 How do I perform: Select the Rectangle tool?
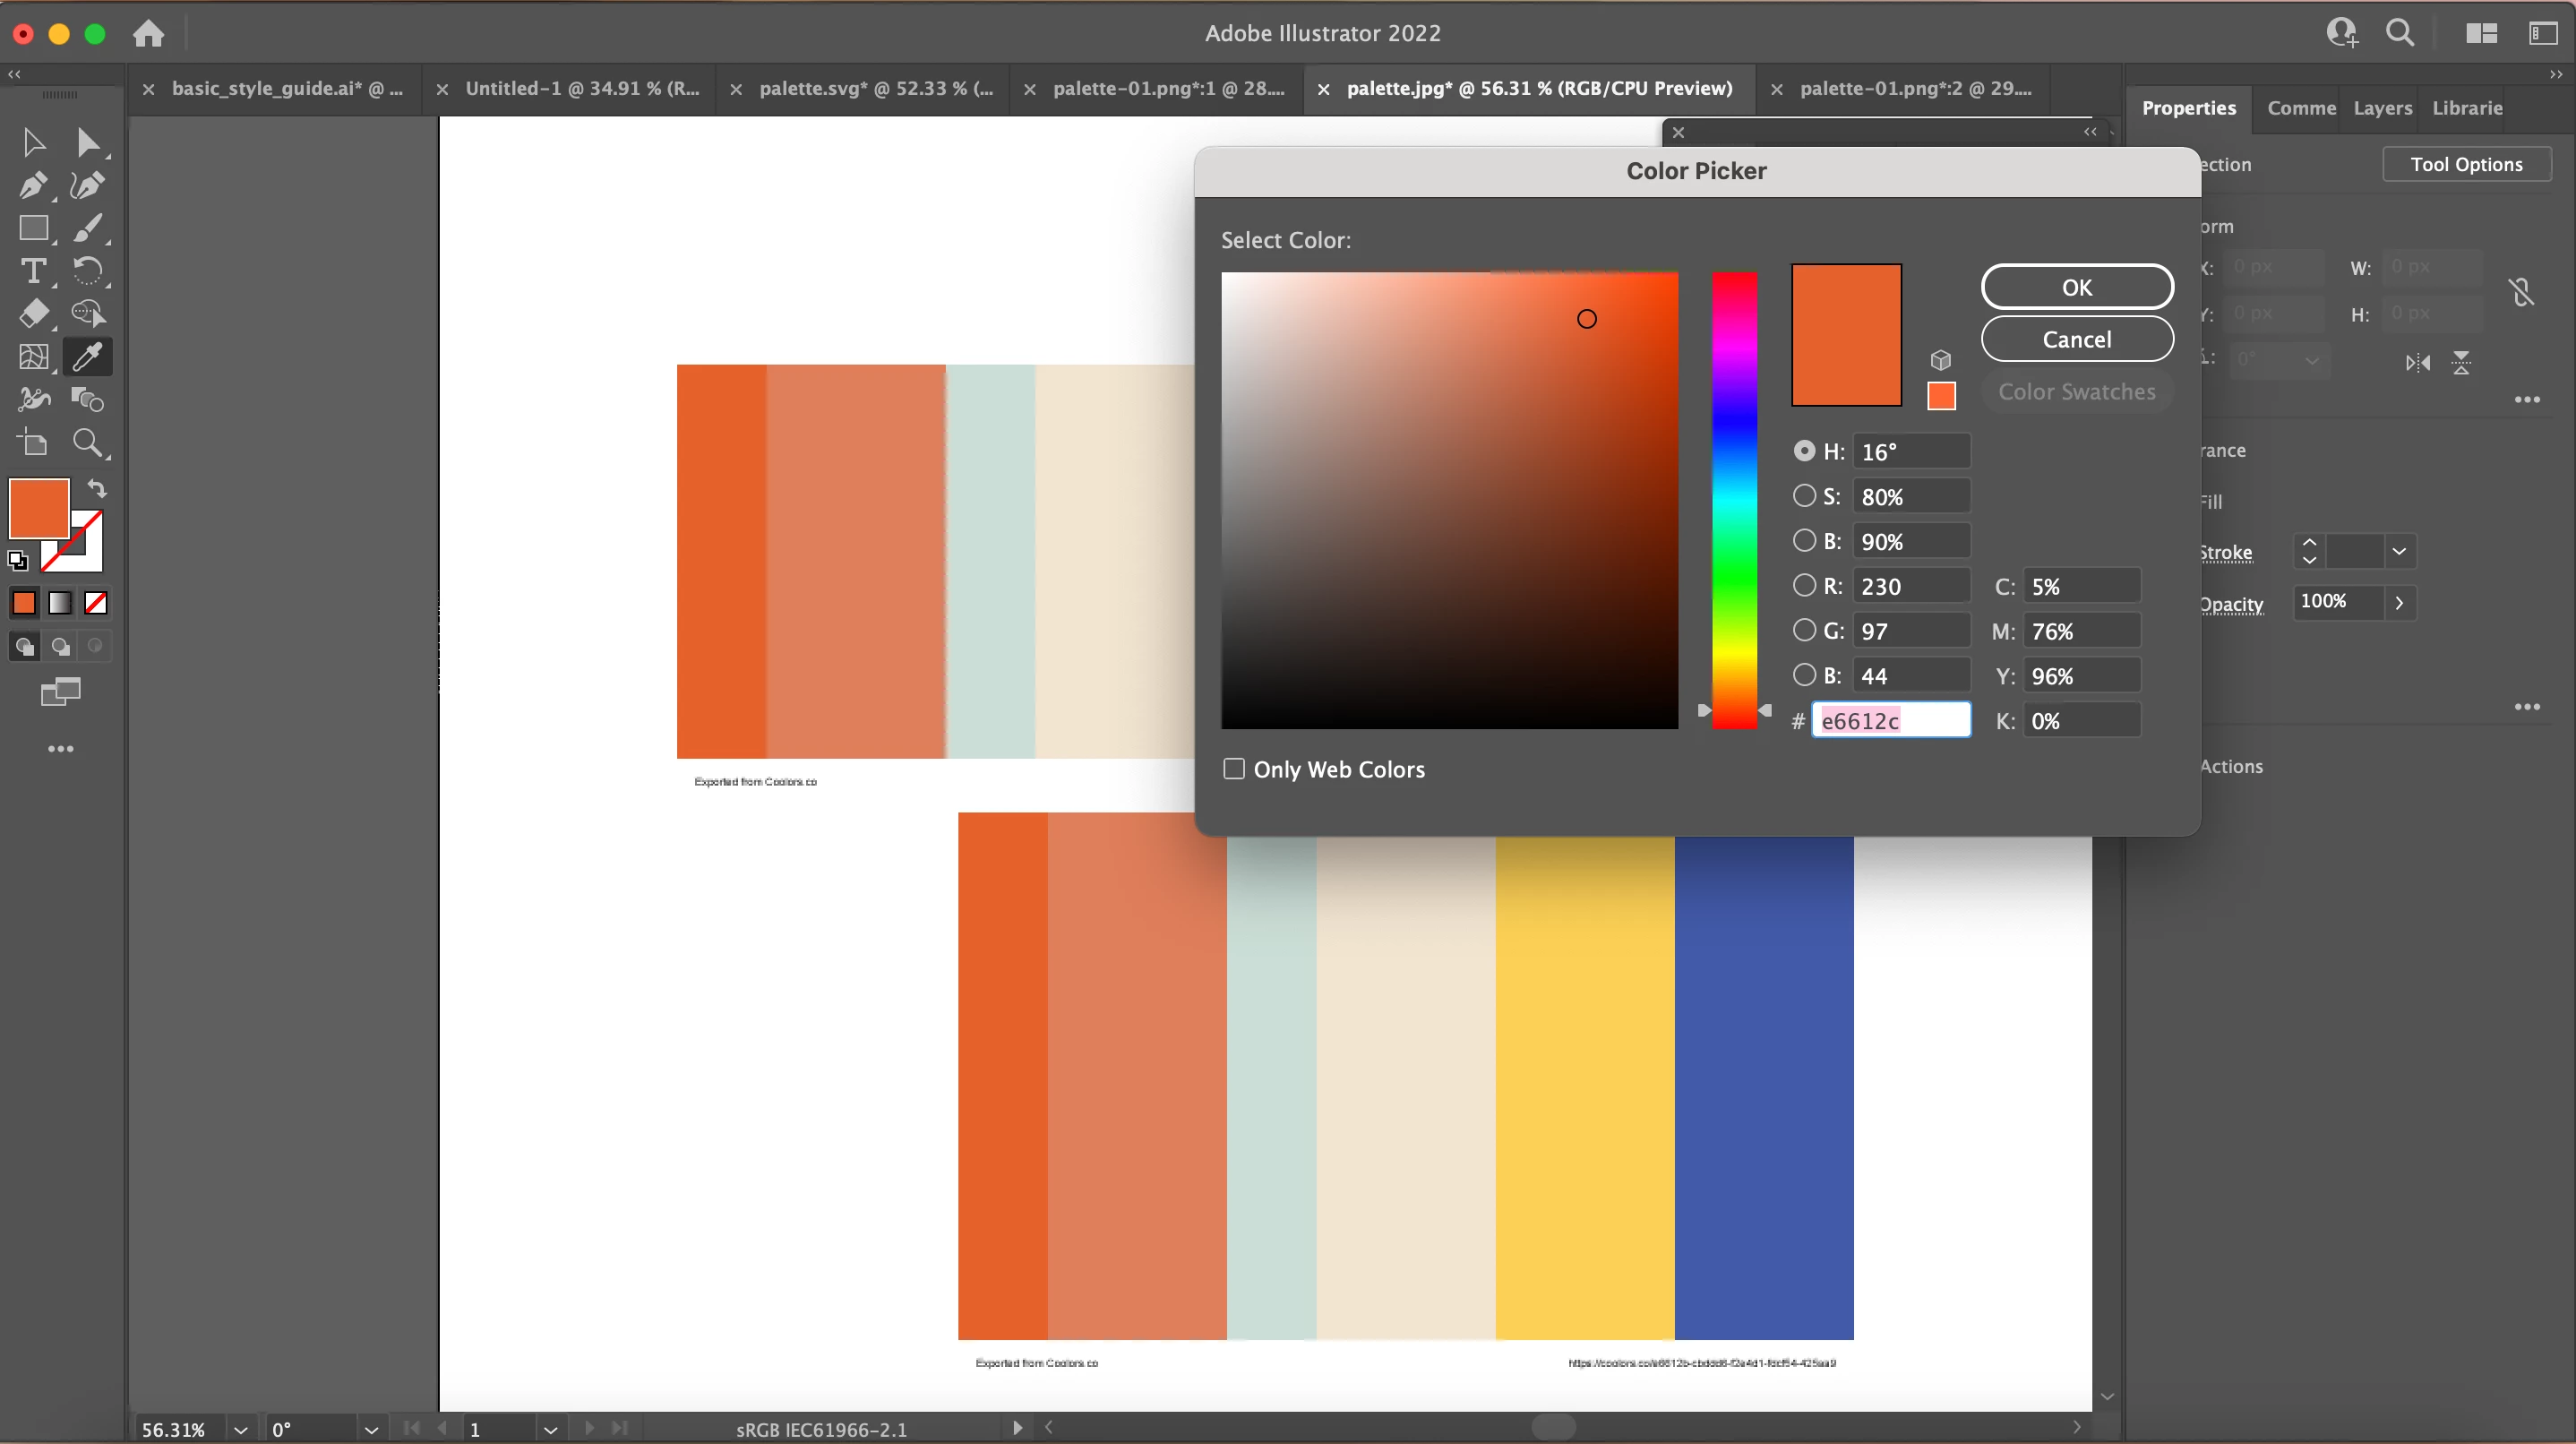click(32, 228)
